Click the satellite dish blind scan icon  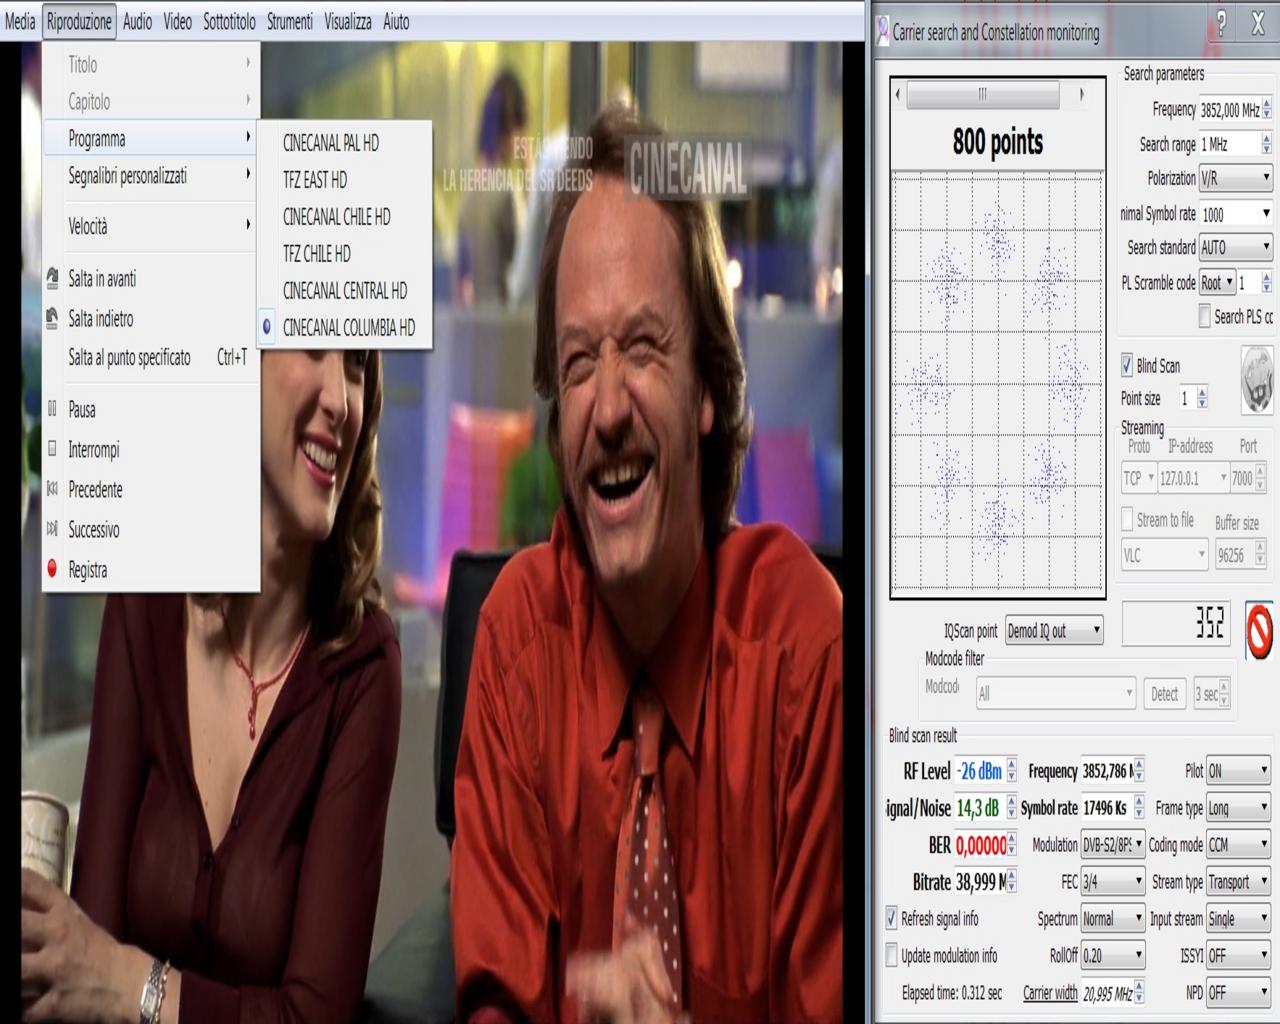[1257, 379]
